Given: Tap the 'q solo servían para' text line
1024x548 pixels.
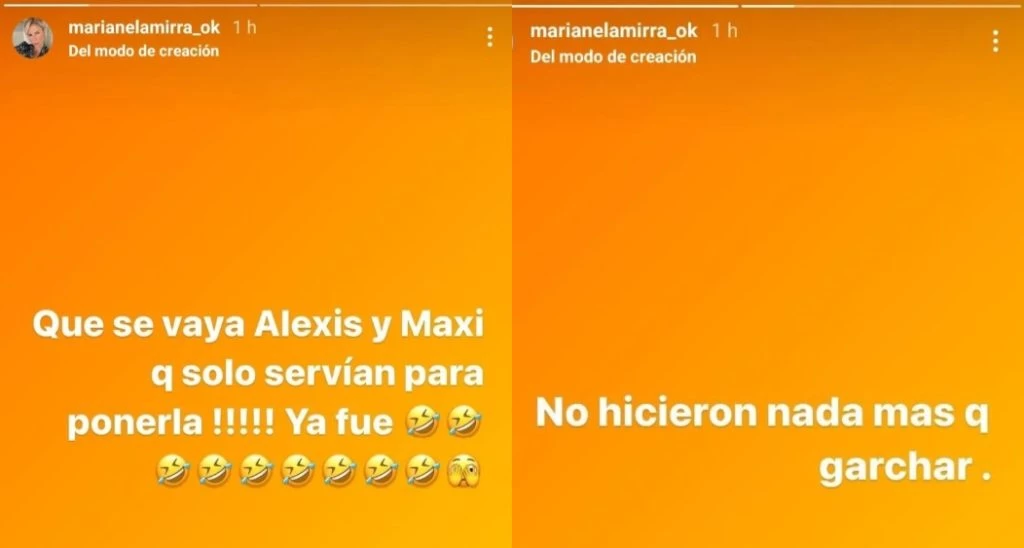Looking at the screenshot, I should (x=317, y=376).
